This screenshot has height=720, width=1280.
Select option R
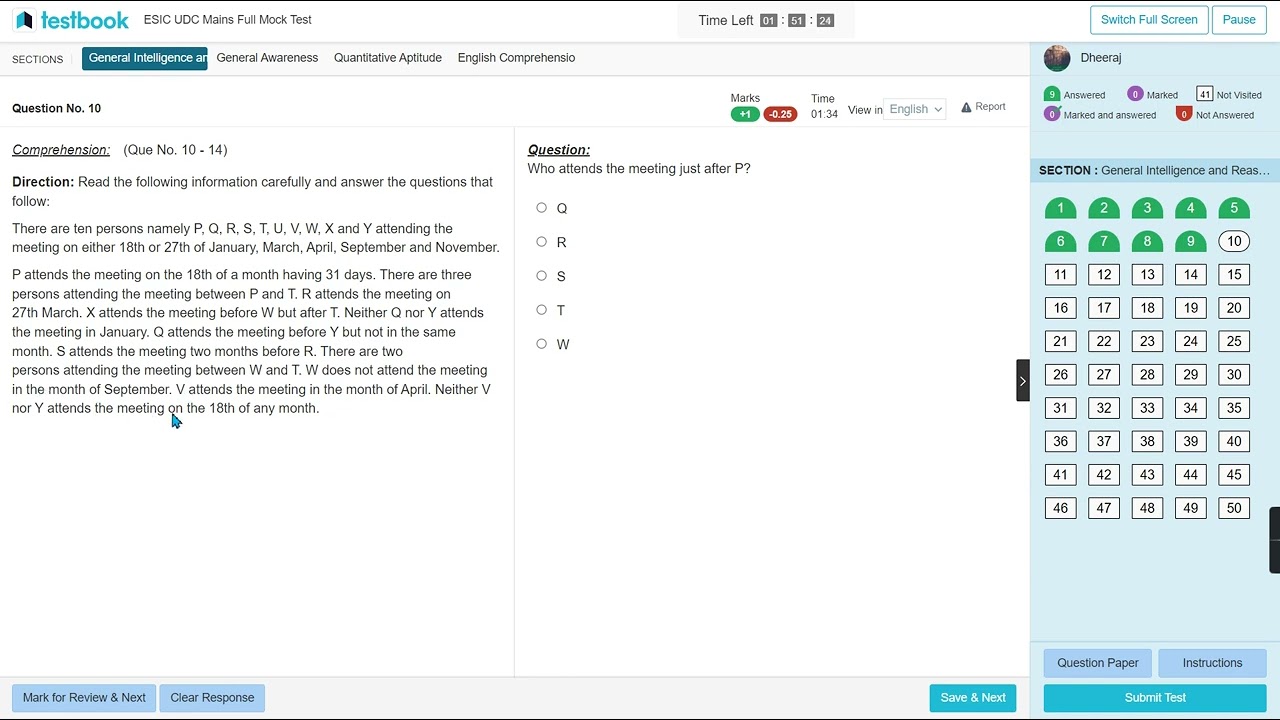point(541,242)
